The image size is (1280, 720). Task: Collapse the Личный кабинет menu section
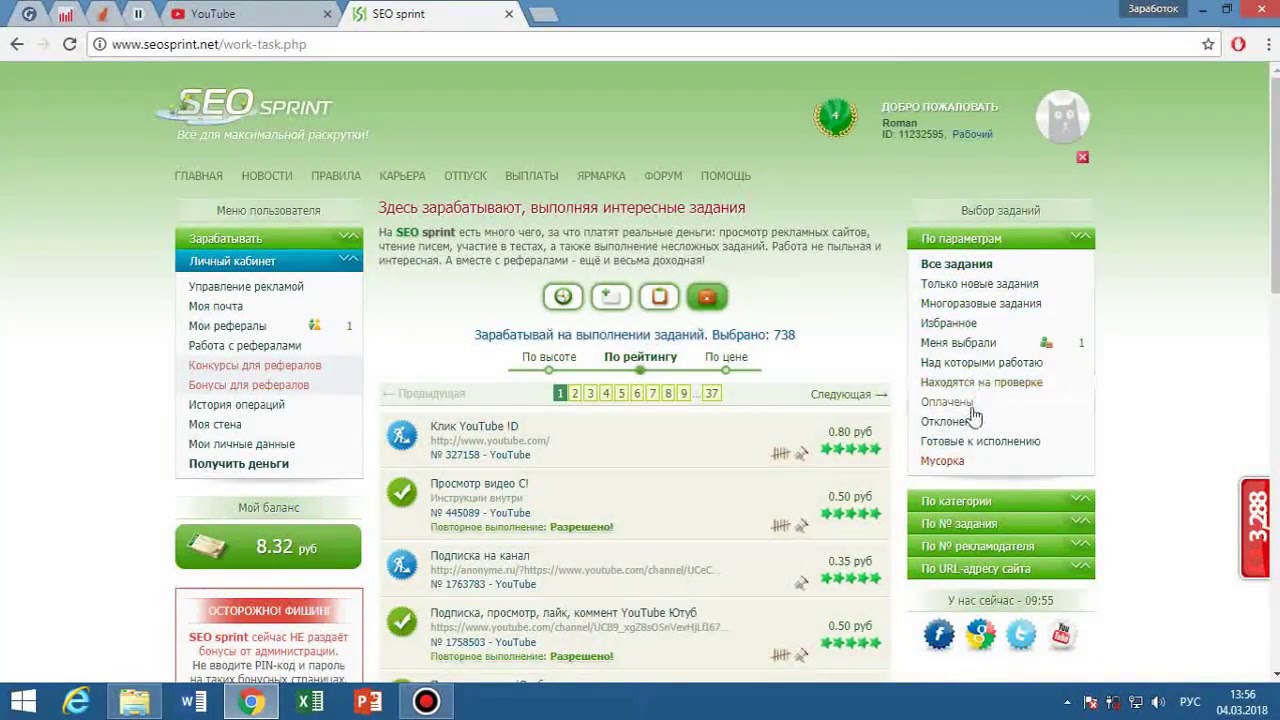click(268, 261)
